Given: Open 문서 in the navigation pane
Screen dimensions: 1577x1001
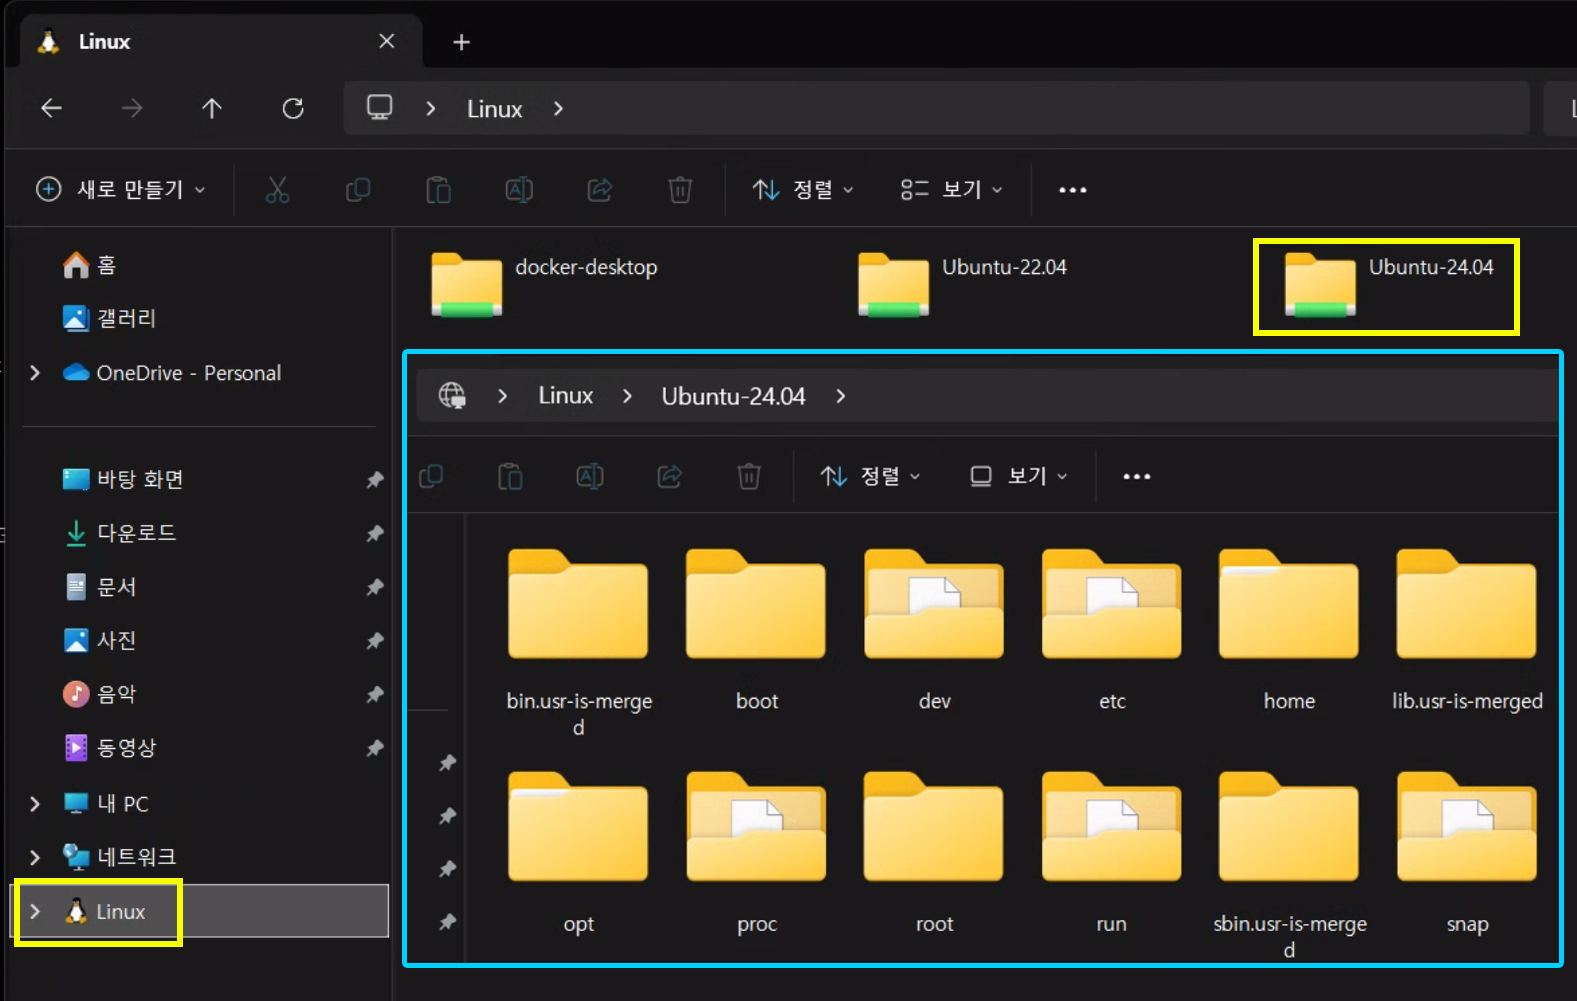Looking at the screenshot, I should click(100, 587).
